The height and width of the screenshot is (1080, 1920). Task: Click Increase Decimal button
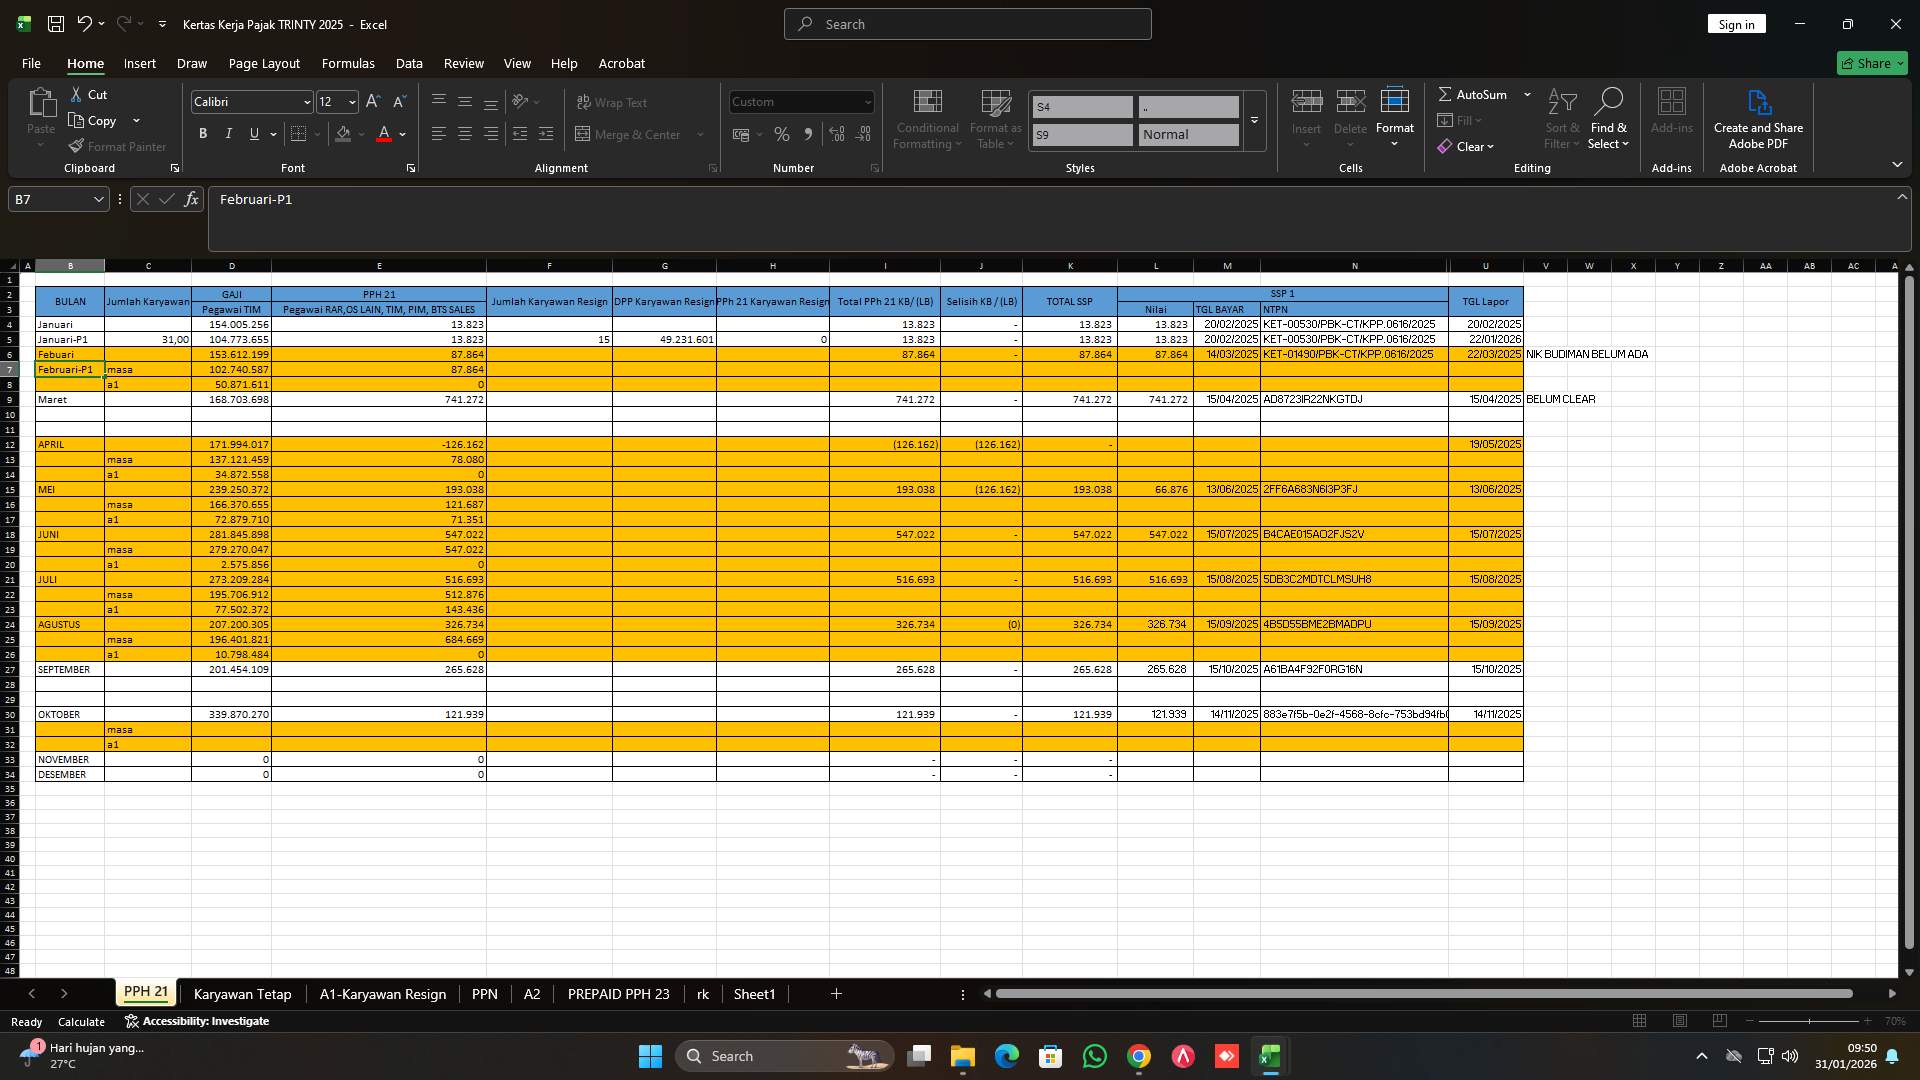tap(837, 133)
